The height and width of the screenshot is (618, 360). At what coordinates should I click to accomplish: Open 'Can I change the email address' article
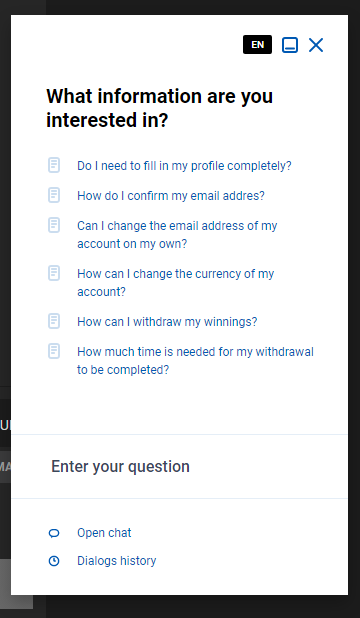(x=177, y=235)
